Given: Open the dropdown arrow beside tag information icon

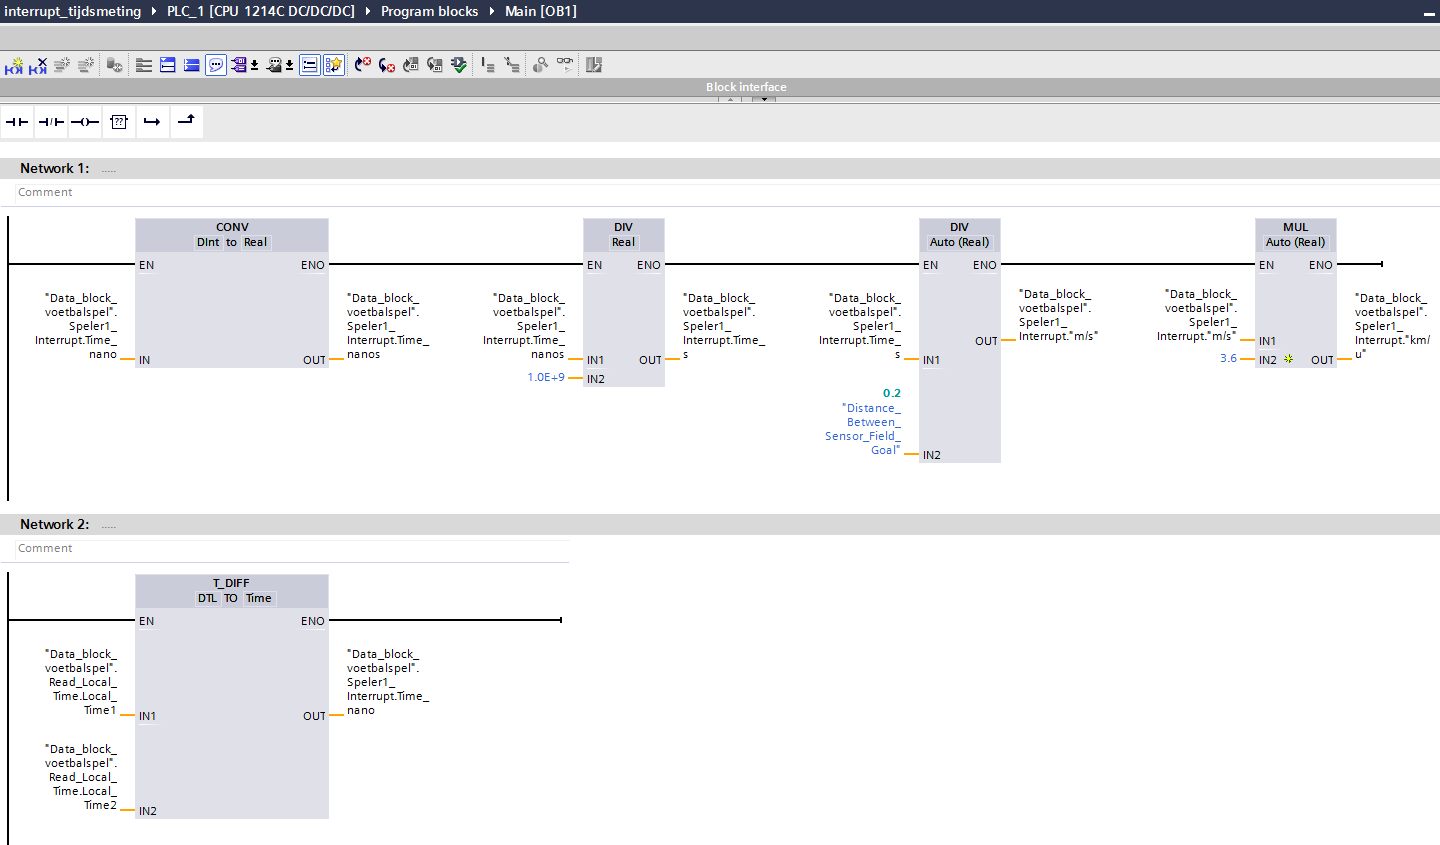Looking at the screenshot, I should click(290, 65).
